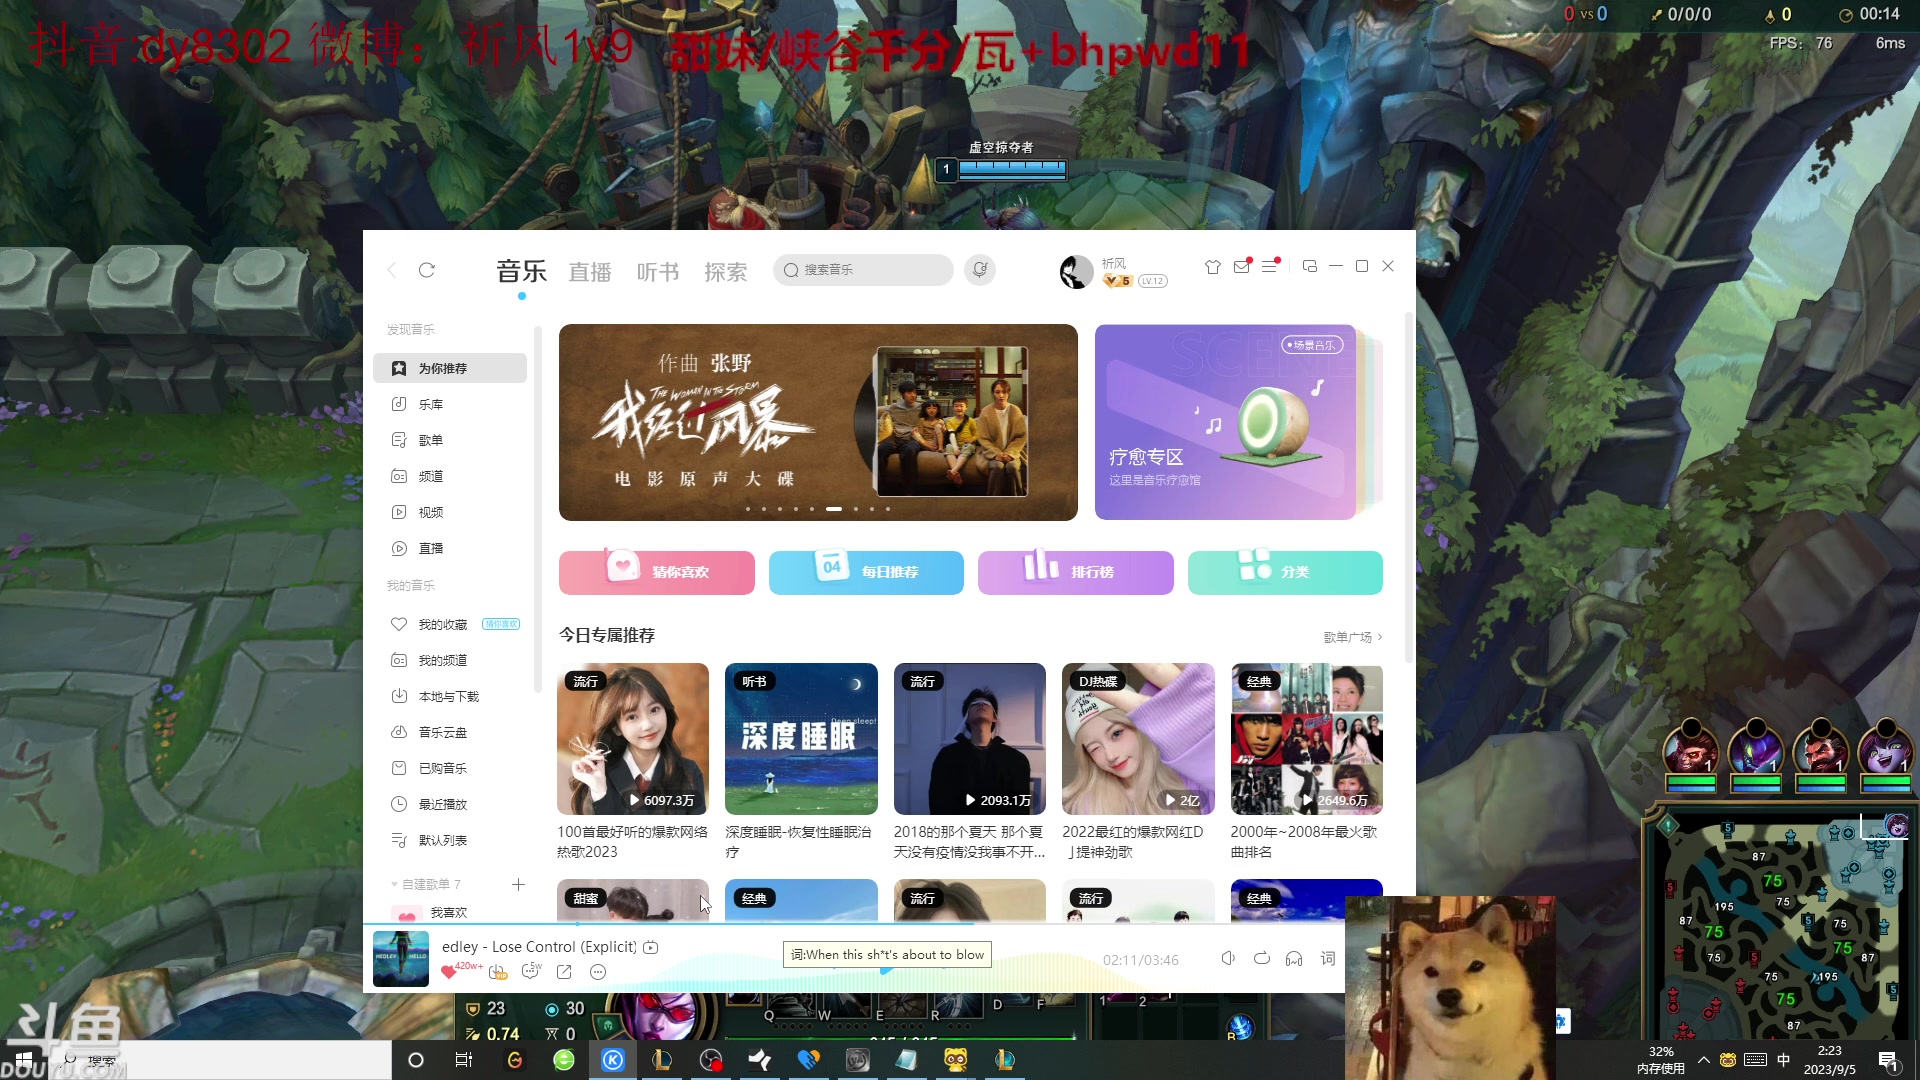Toggle the loop playback mode icon
Screen dimensions: 1920x1080
pyautogui.click(x=1262, y=959)
